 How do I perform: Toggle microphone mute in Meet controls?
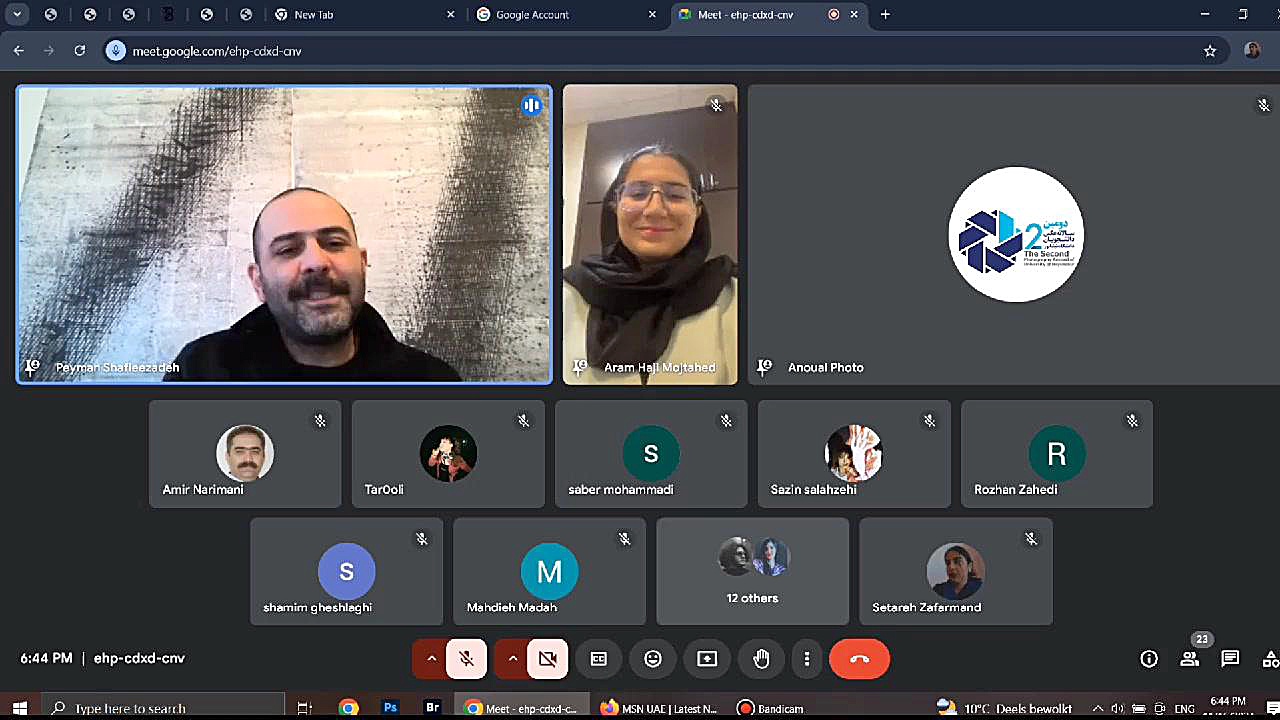[x=466, y=659]
